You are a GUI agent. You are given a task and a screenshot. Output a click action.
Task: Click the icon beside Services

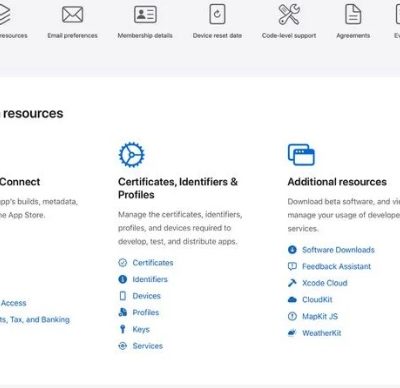point(123,346)
